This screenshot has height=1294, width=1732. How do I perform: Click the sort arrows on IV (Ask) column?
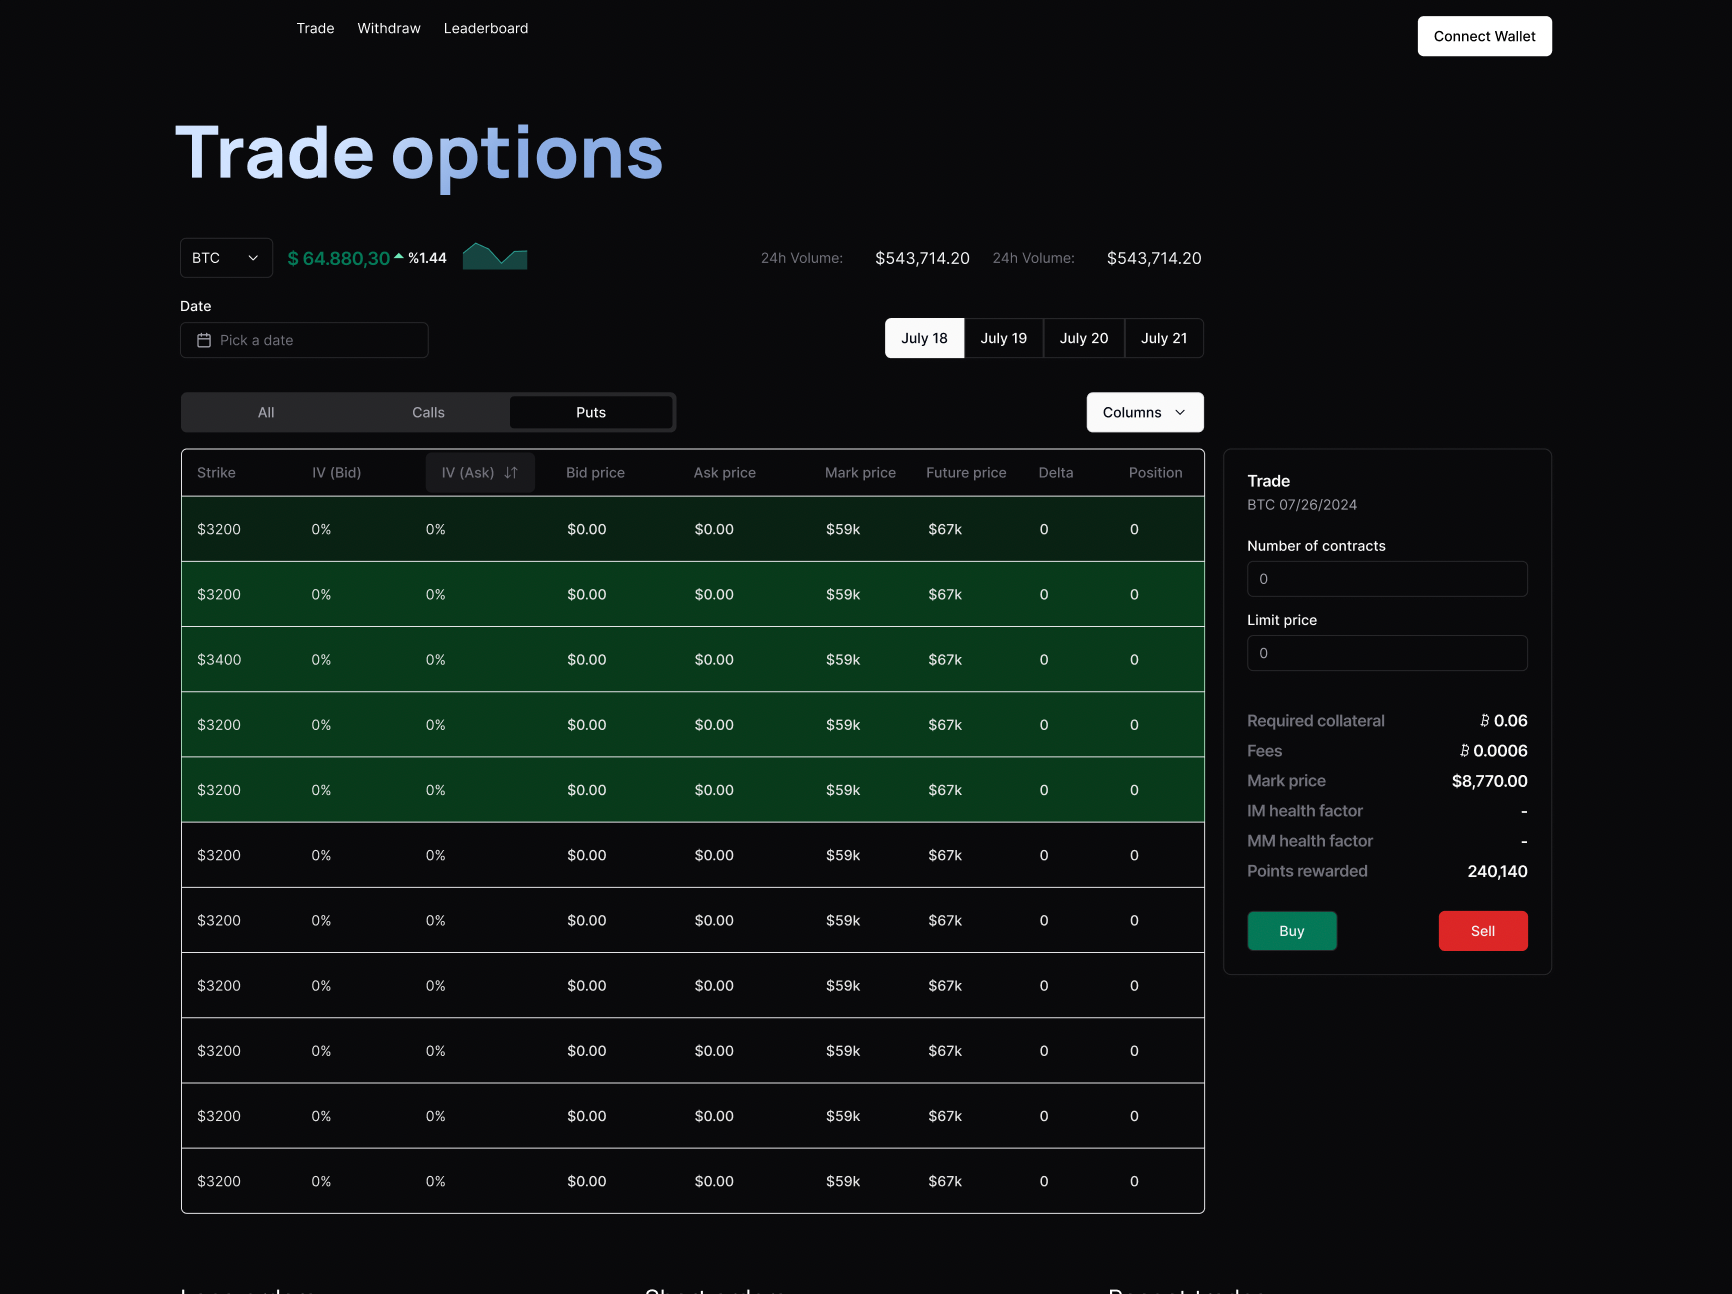(510, 472)
